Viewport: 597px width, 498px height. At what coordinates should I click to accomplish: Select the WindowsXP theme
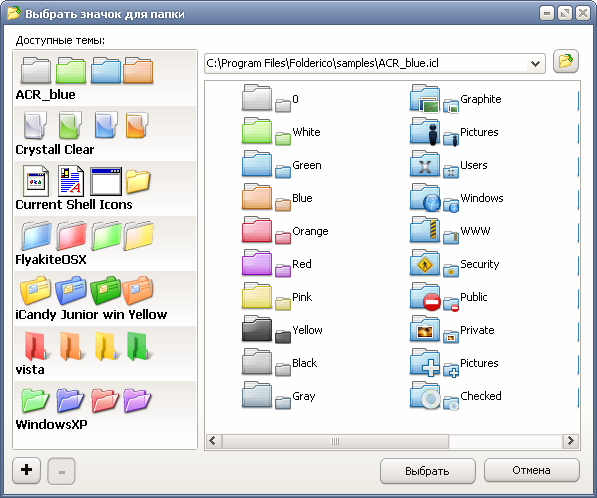coord(105,409)
